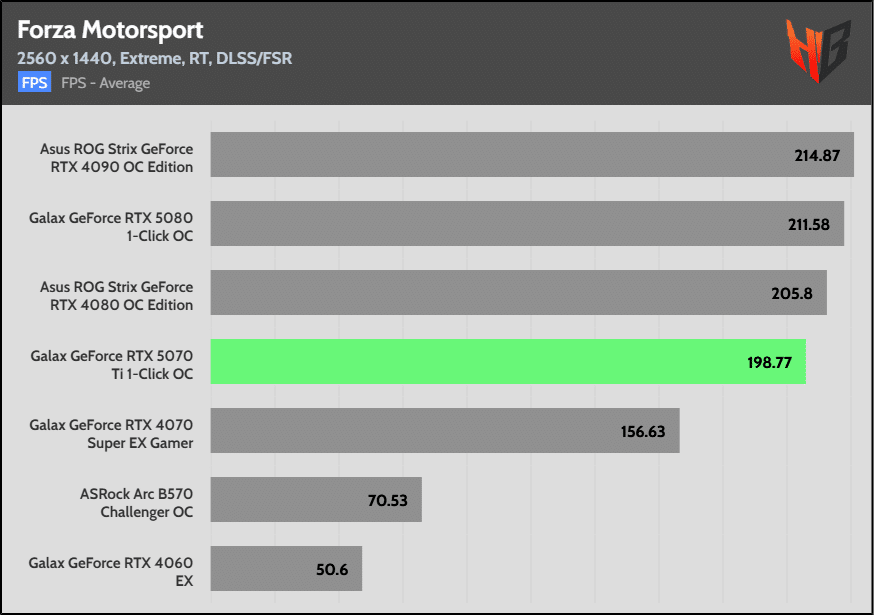This screenshot has height=615, width=874.
Task: Click the 70.53 value label
Action: coord(387,500)
